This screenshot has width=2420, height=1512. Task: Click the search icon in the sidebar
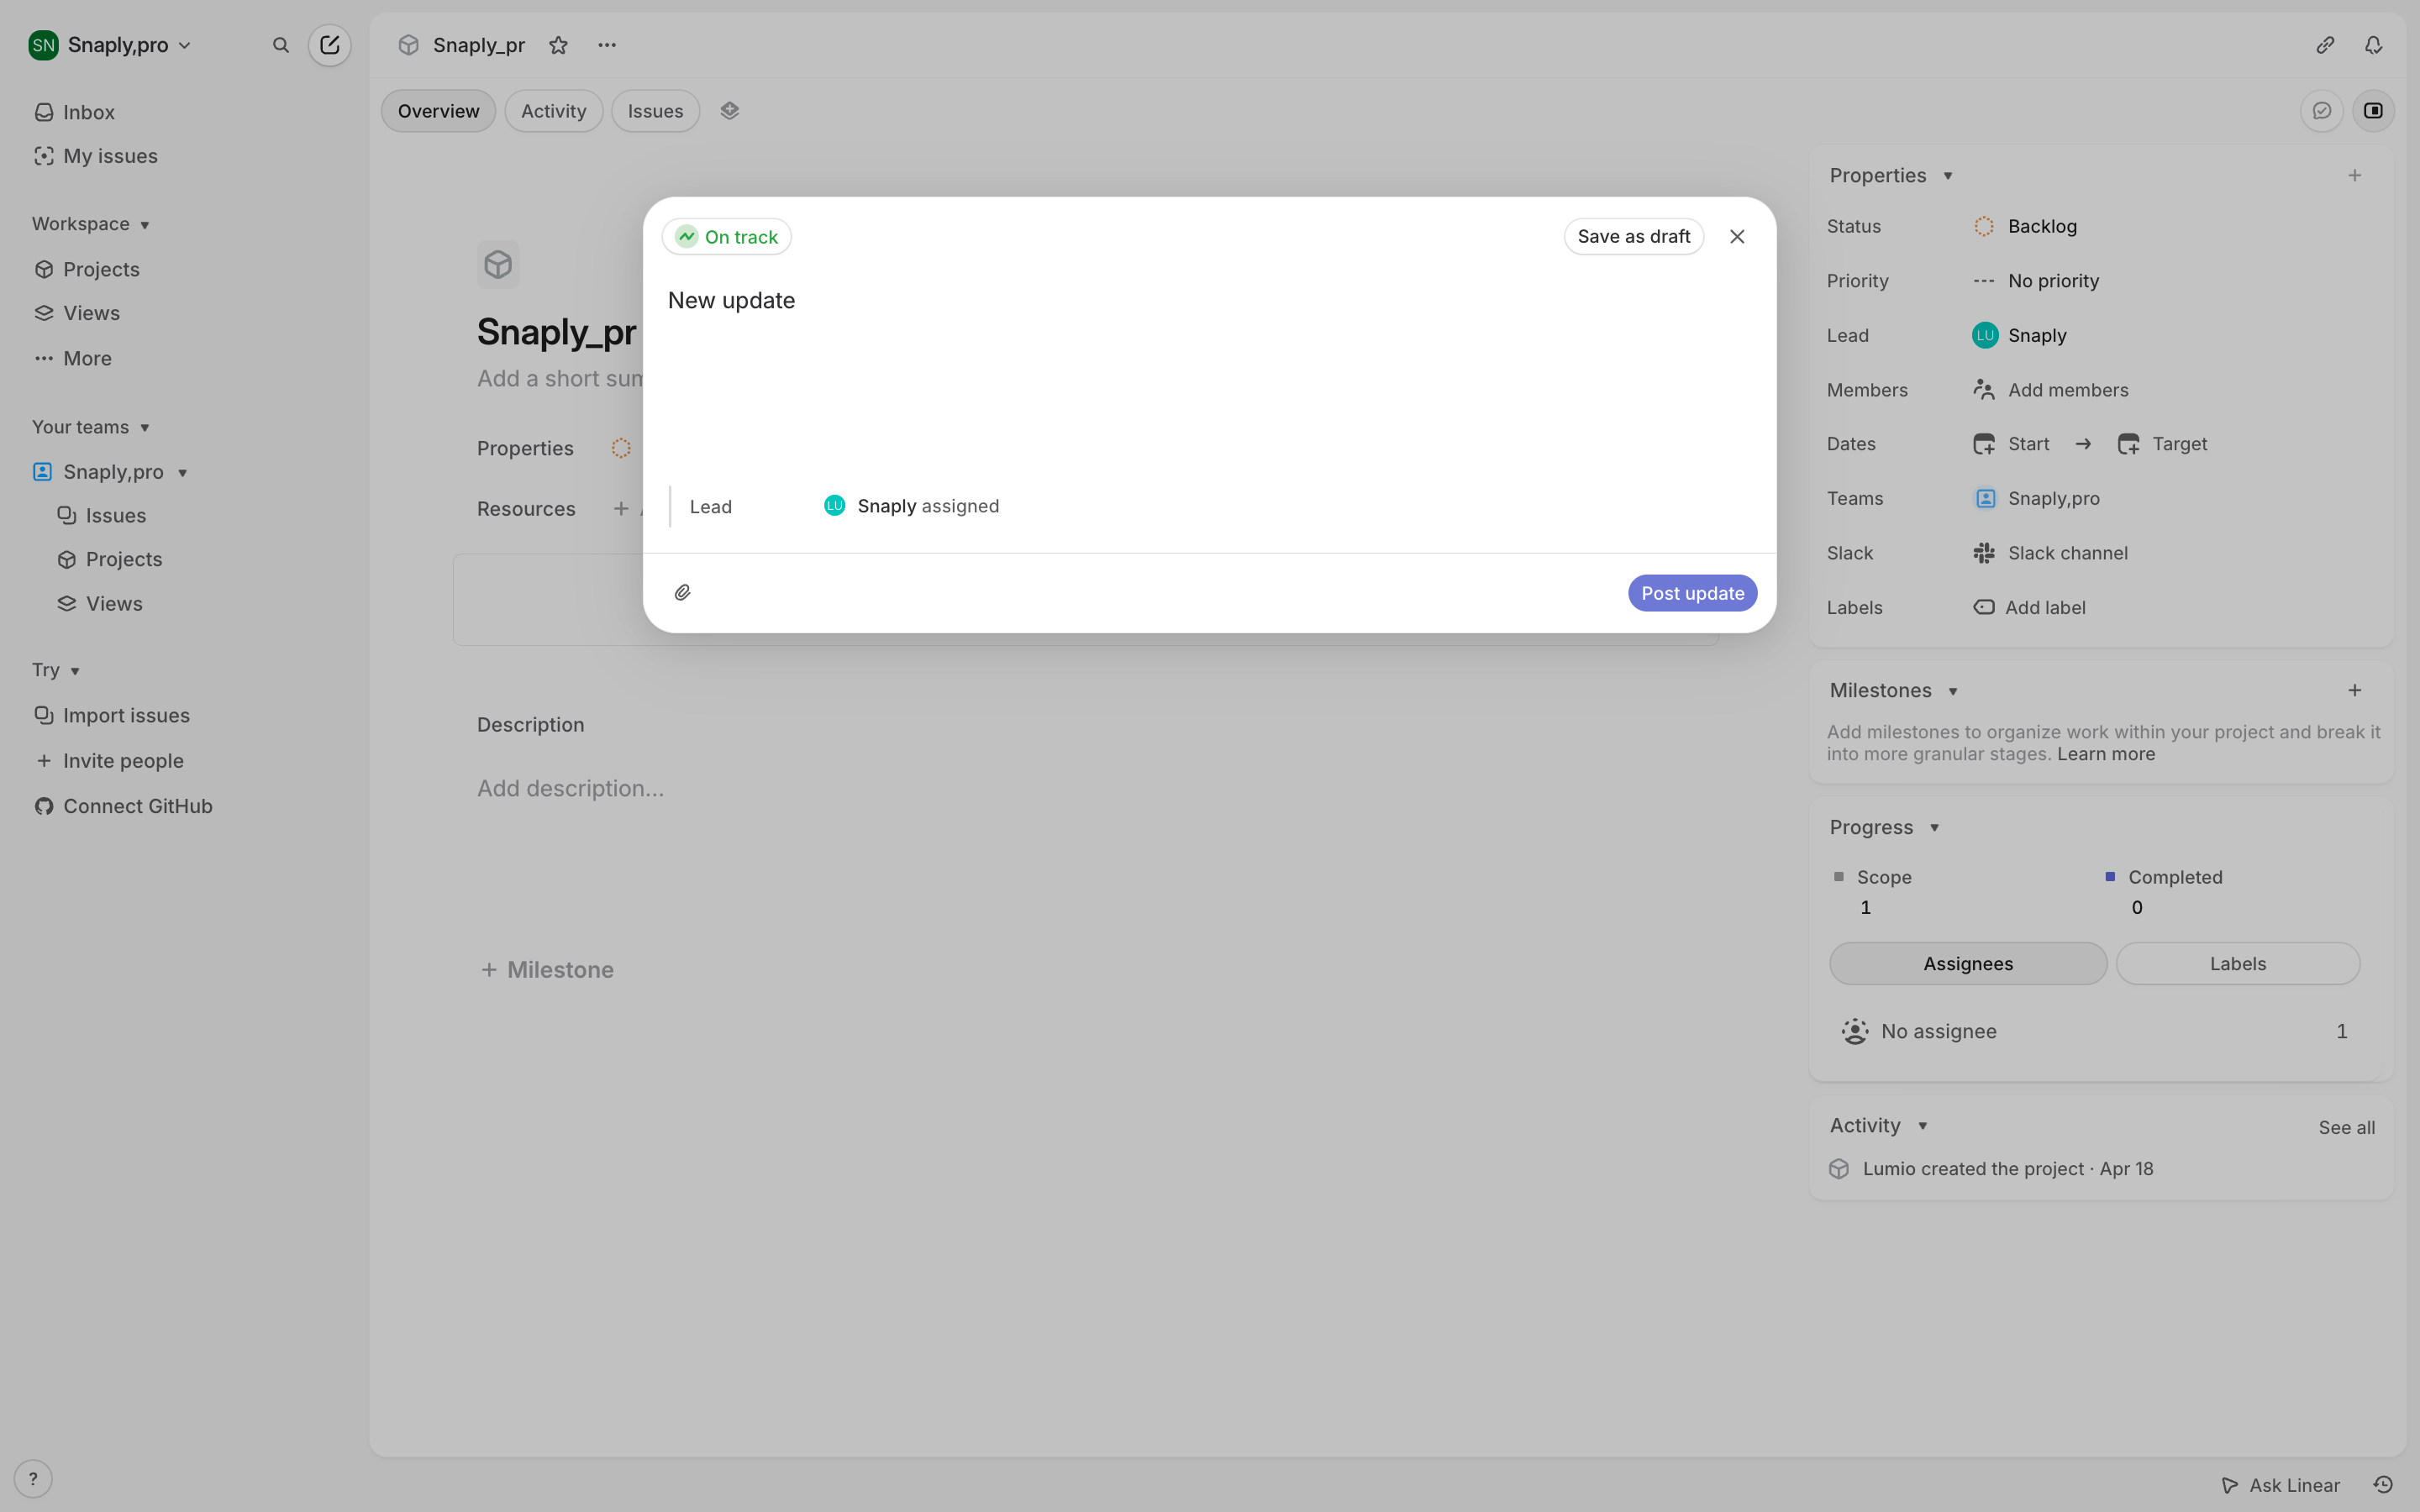click(281, 45)
